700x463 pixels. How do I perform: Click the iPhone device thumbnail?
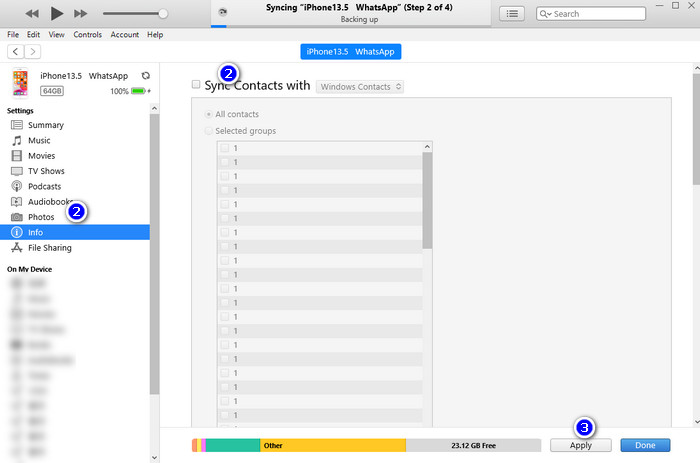tap(20, 83)
